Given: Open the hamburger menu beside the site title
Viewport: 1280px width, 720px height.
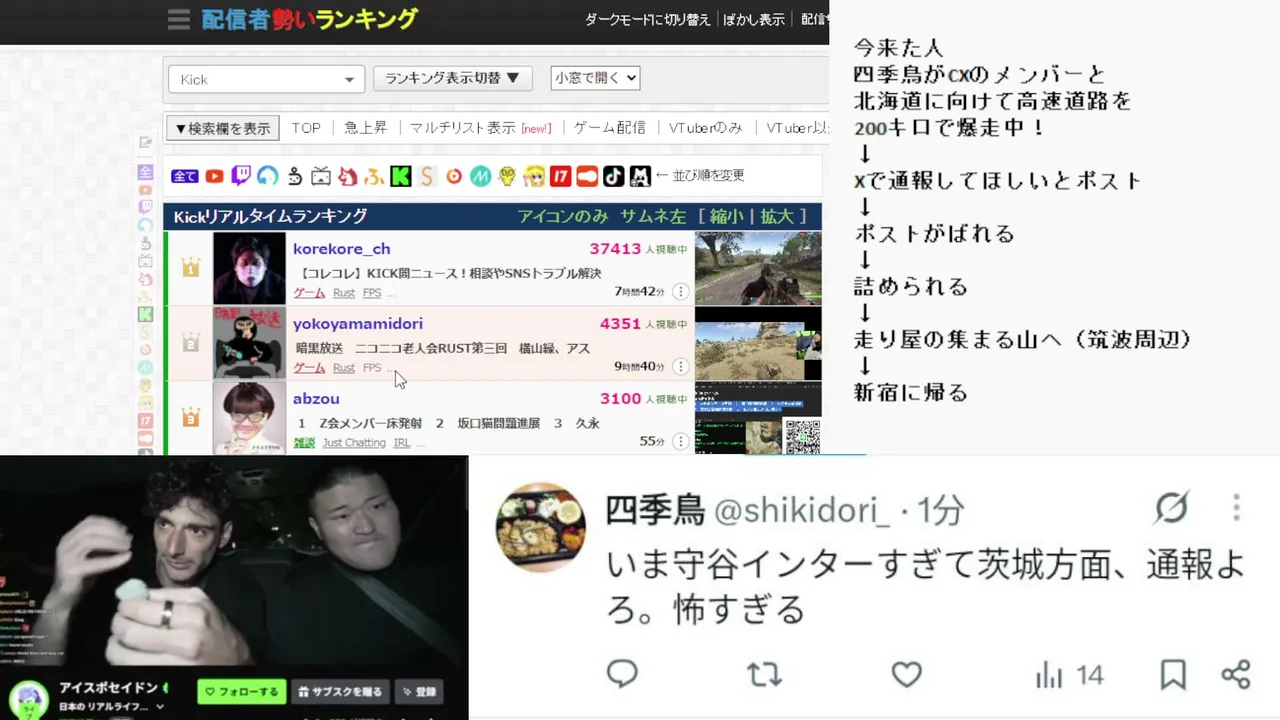Looking at the screenshot, I should pos(179,19).
